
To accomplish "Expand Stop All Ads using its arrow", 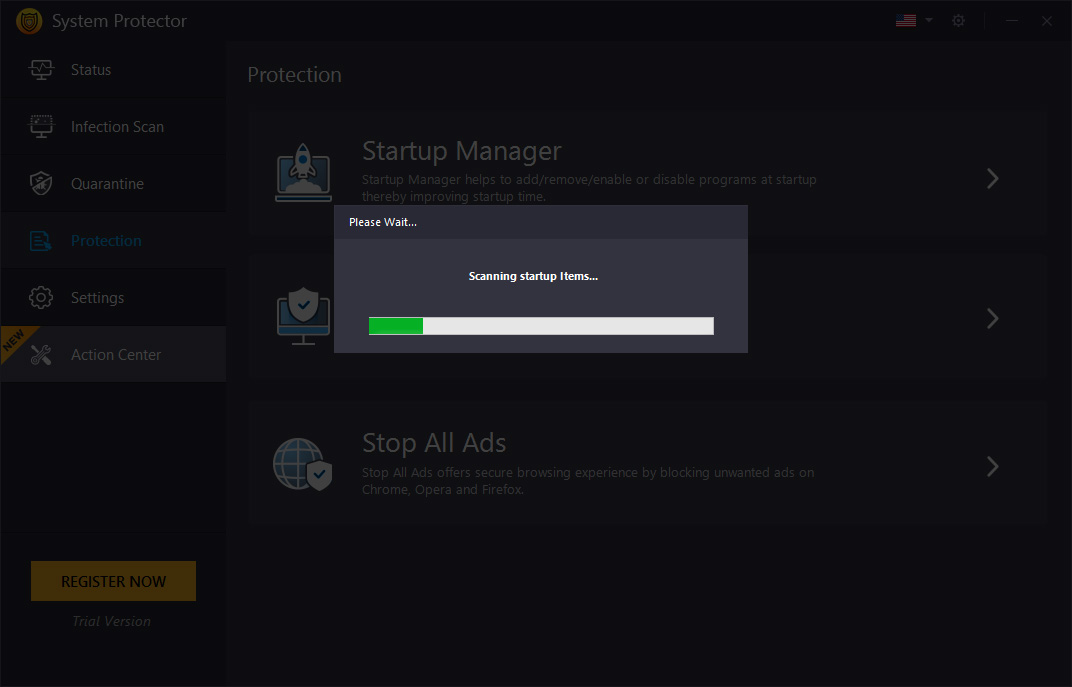I will point(992,466).
